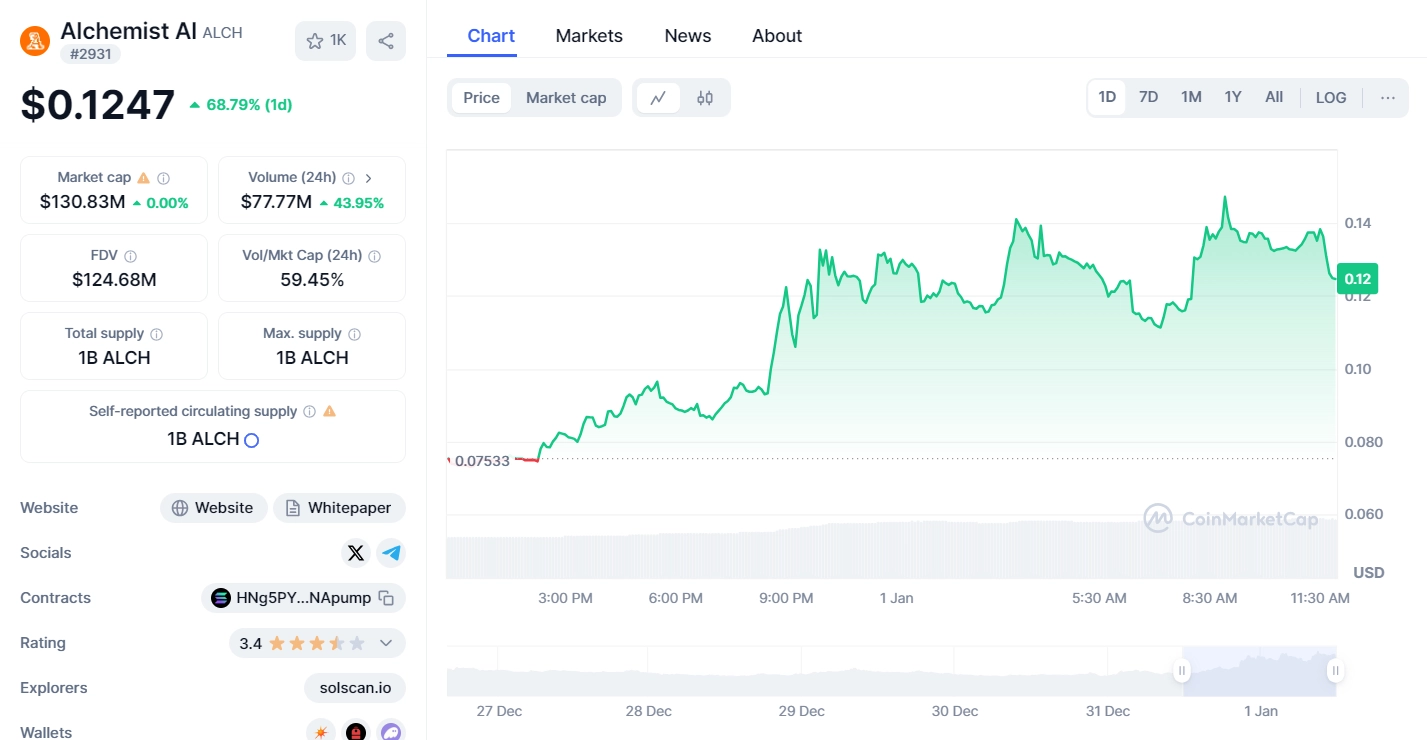Click the Phantom wallet ghost icon
Viewport: 1427px width, 740px height.
point(392,730)
